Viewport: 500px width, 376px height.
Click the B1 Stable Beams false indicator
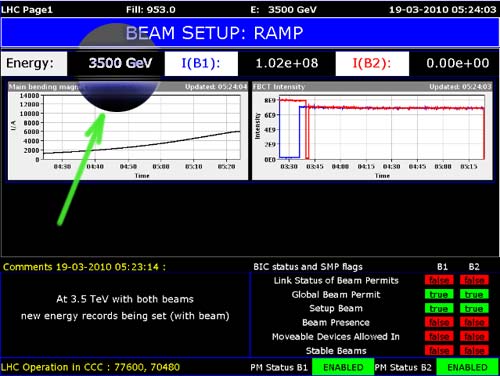[439, 350]
